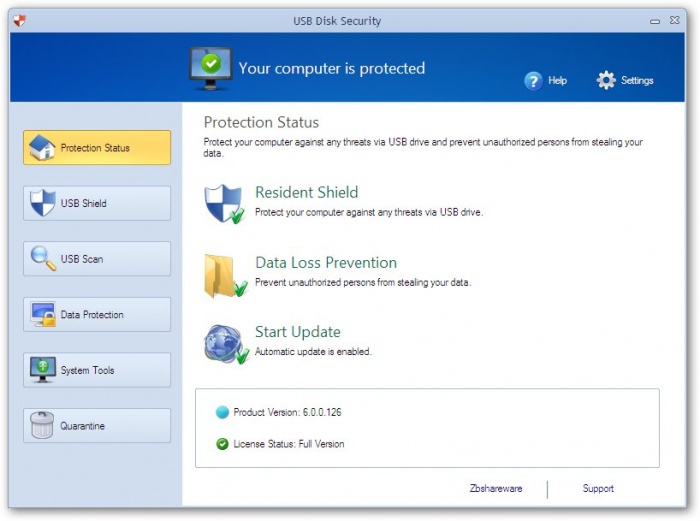Select the Data Loss Prevention heading
Viewport: 700px width, 521px height.
(326, 263)
